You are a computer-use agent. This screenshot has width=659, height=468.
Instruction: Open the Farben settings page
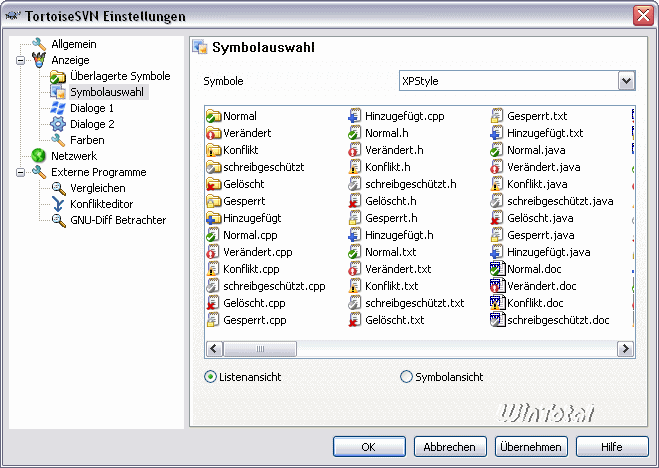click(x=87, y=140)
